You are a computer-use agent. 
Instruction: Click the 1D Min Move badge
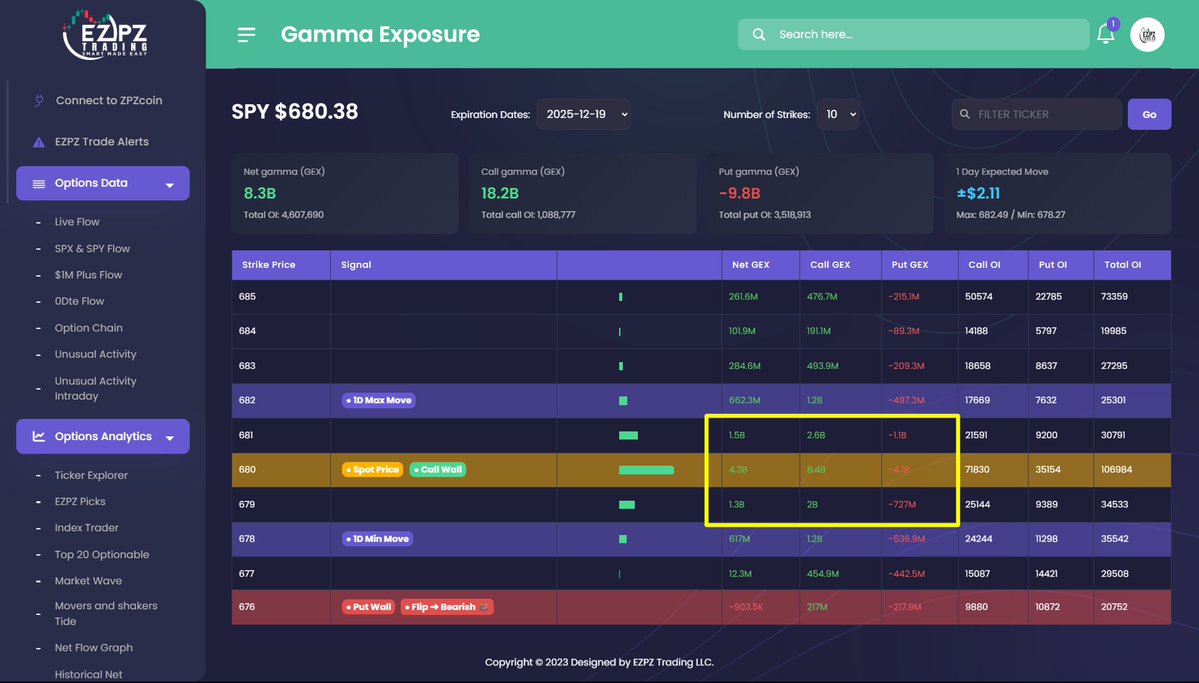(377, 538)
